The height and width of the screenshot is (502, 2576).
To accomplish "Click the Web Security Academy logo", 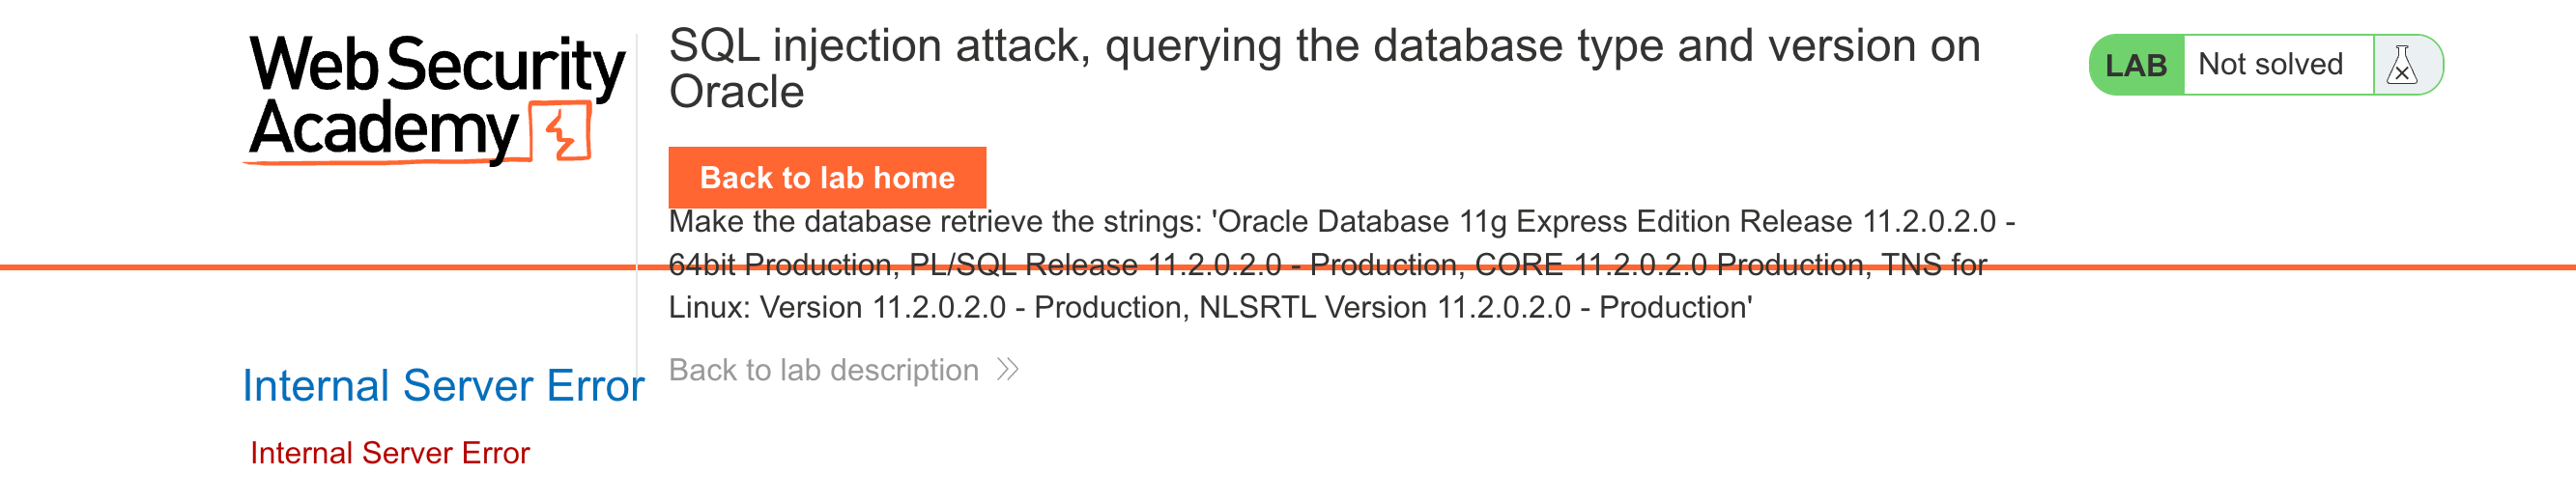I will point(436,98).
